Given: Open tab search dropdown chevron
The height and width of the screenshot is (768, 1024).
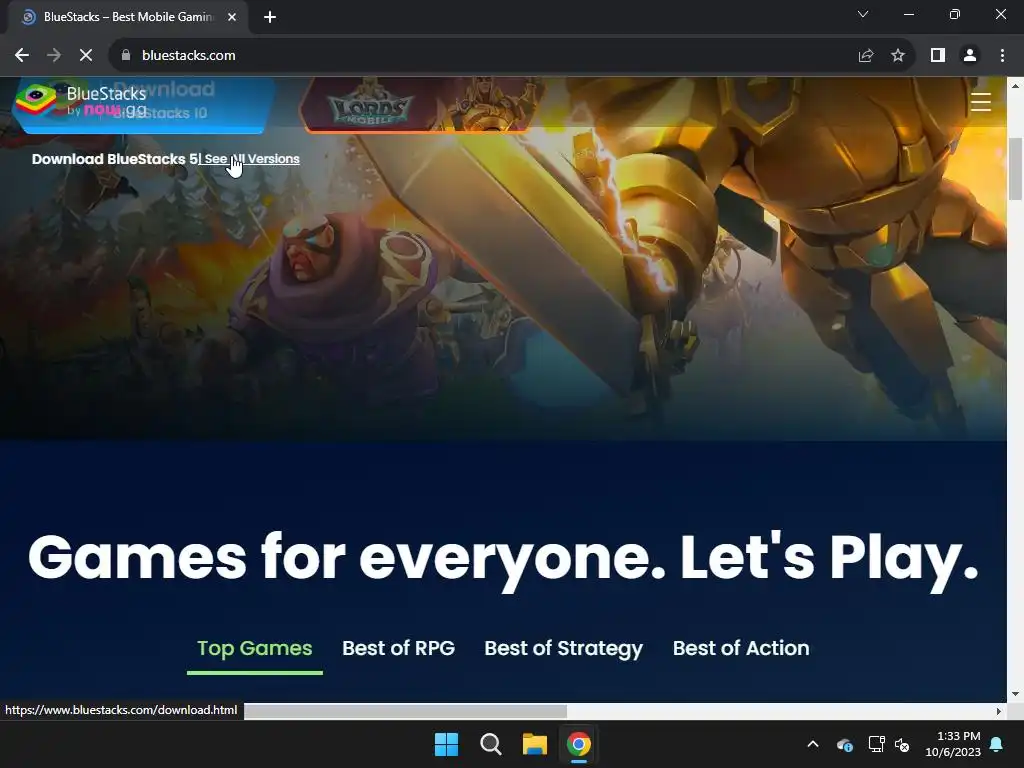Looking at the screenshot, I should coord(863,14).
